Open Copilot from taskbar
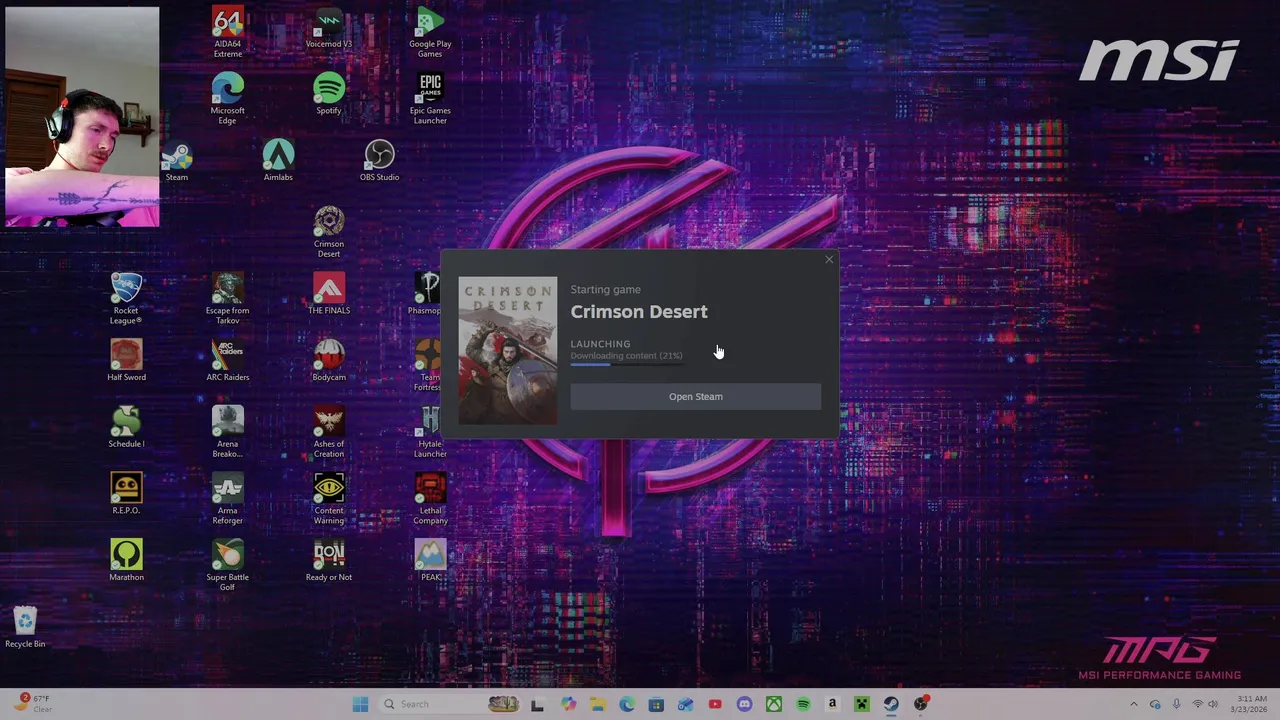This screenshot has height=720, width=1280. 568,704
